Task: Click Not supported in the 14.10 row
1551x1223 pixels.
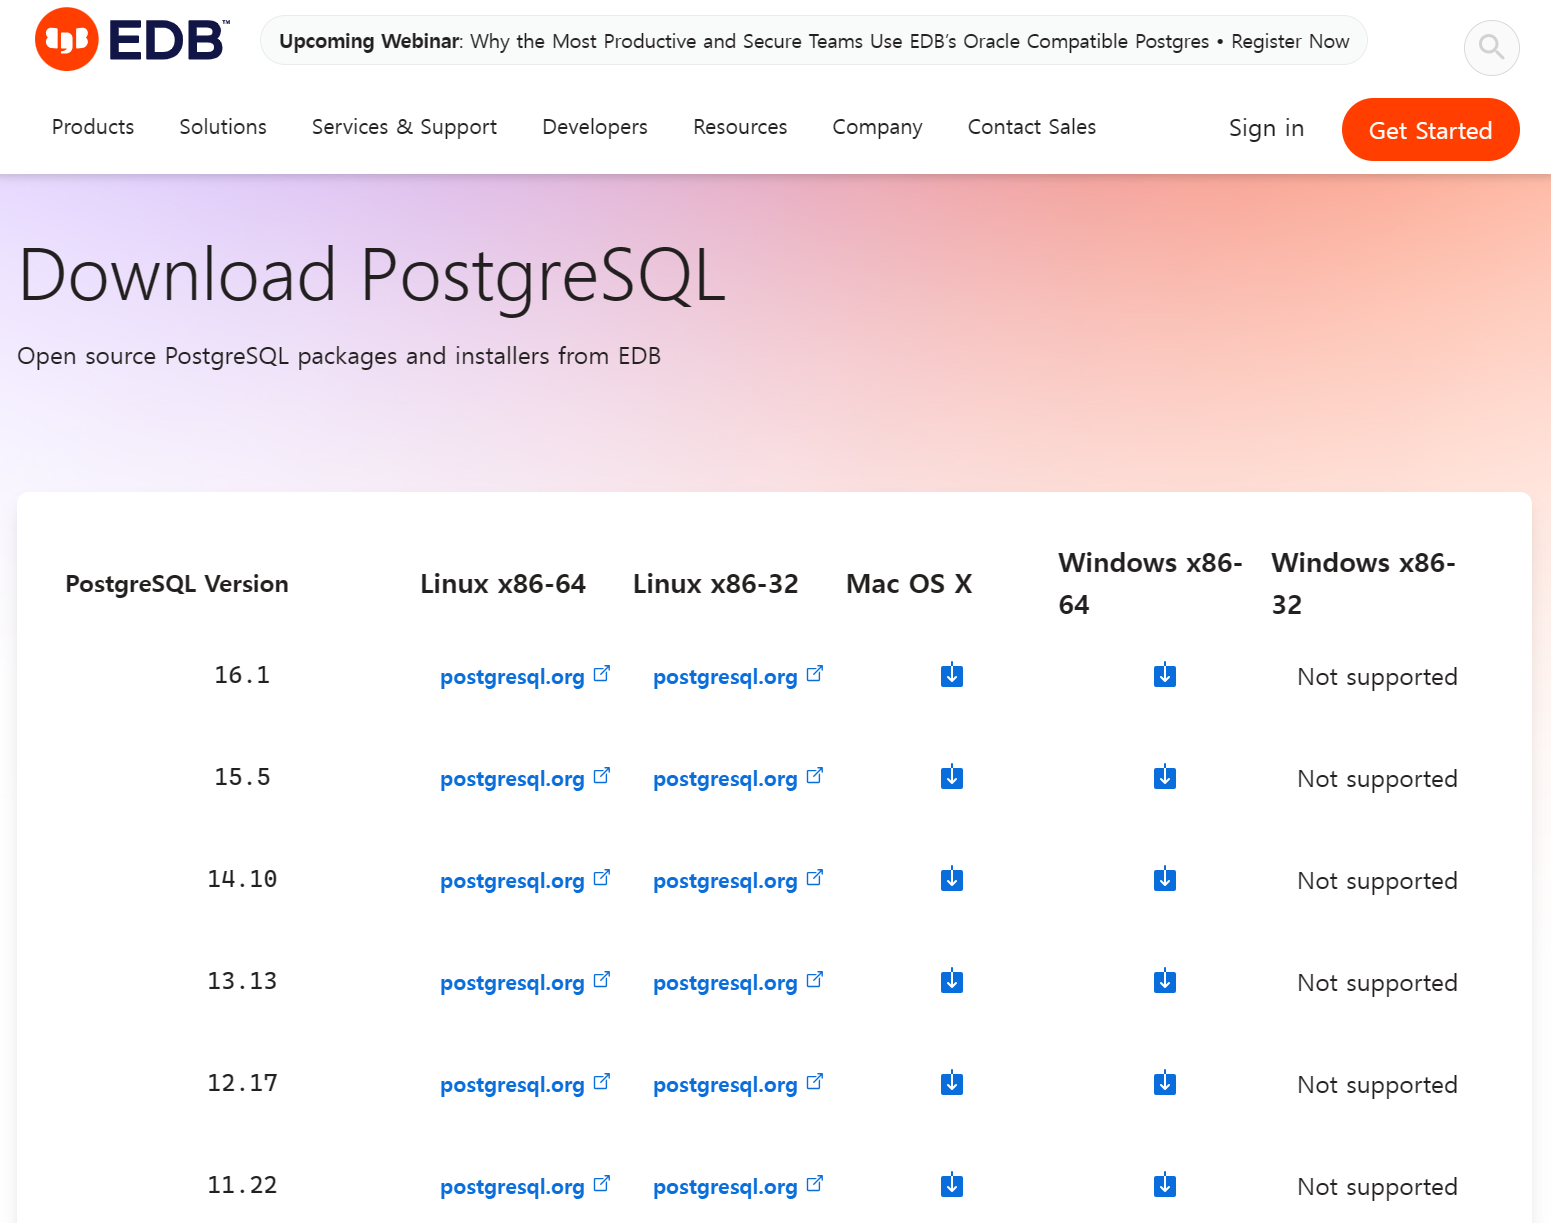Action: (1377, 881)
